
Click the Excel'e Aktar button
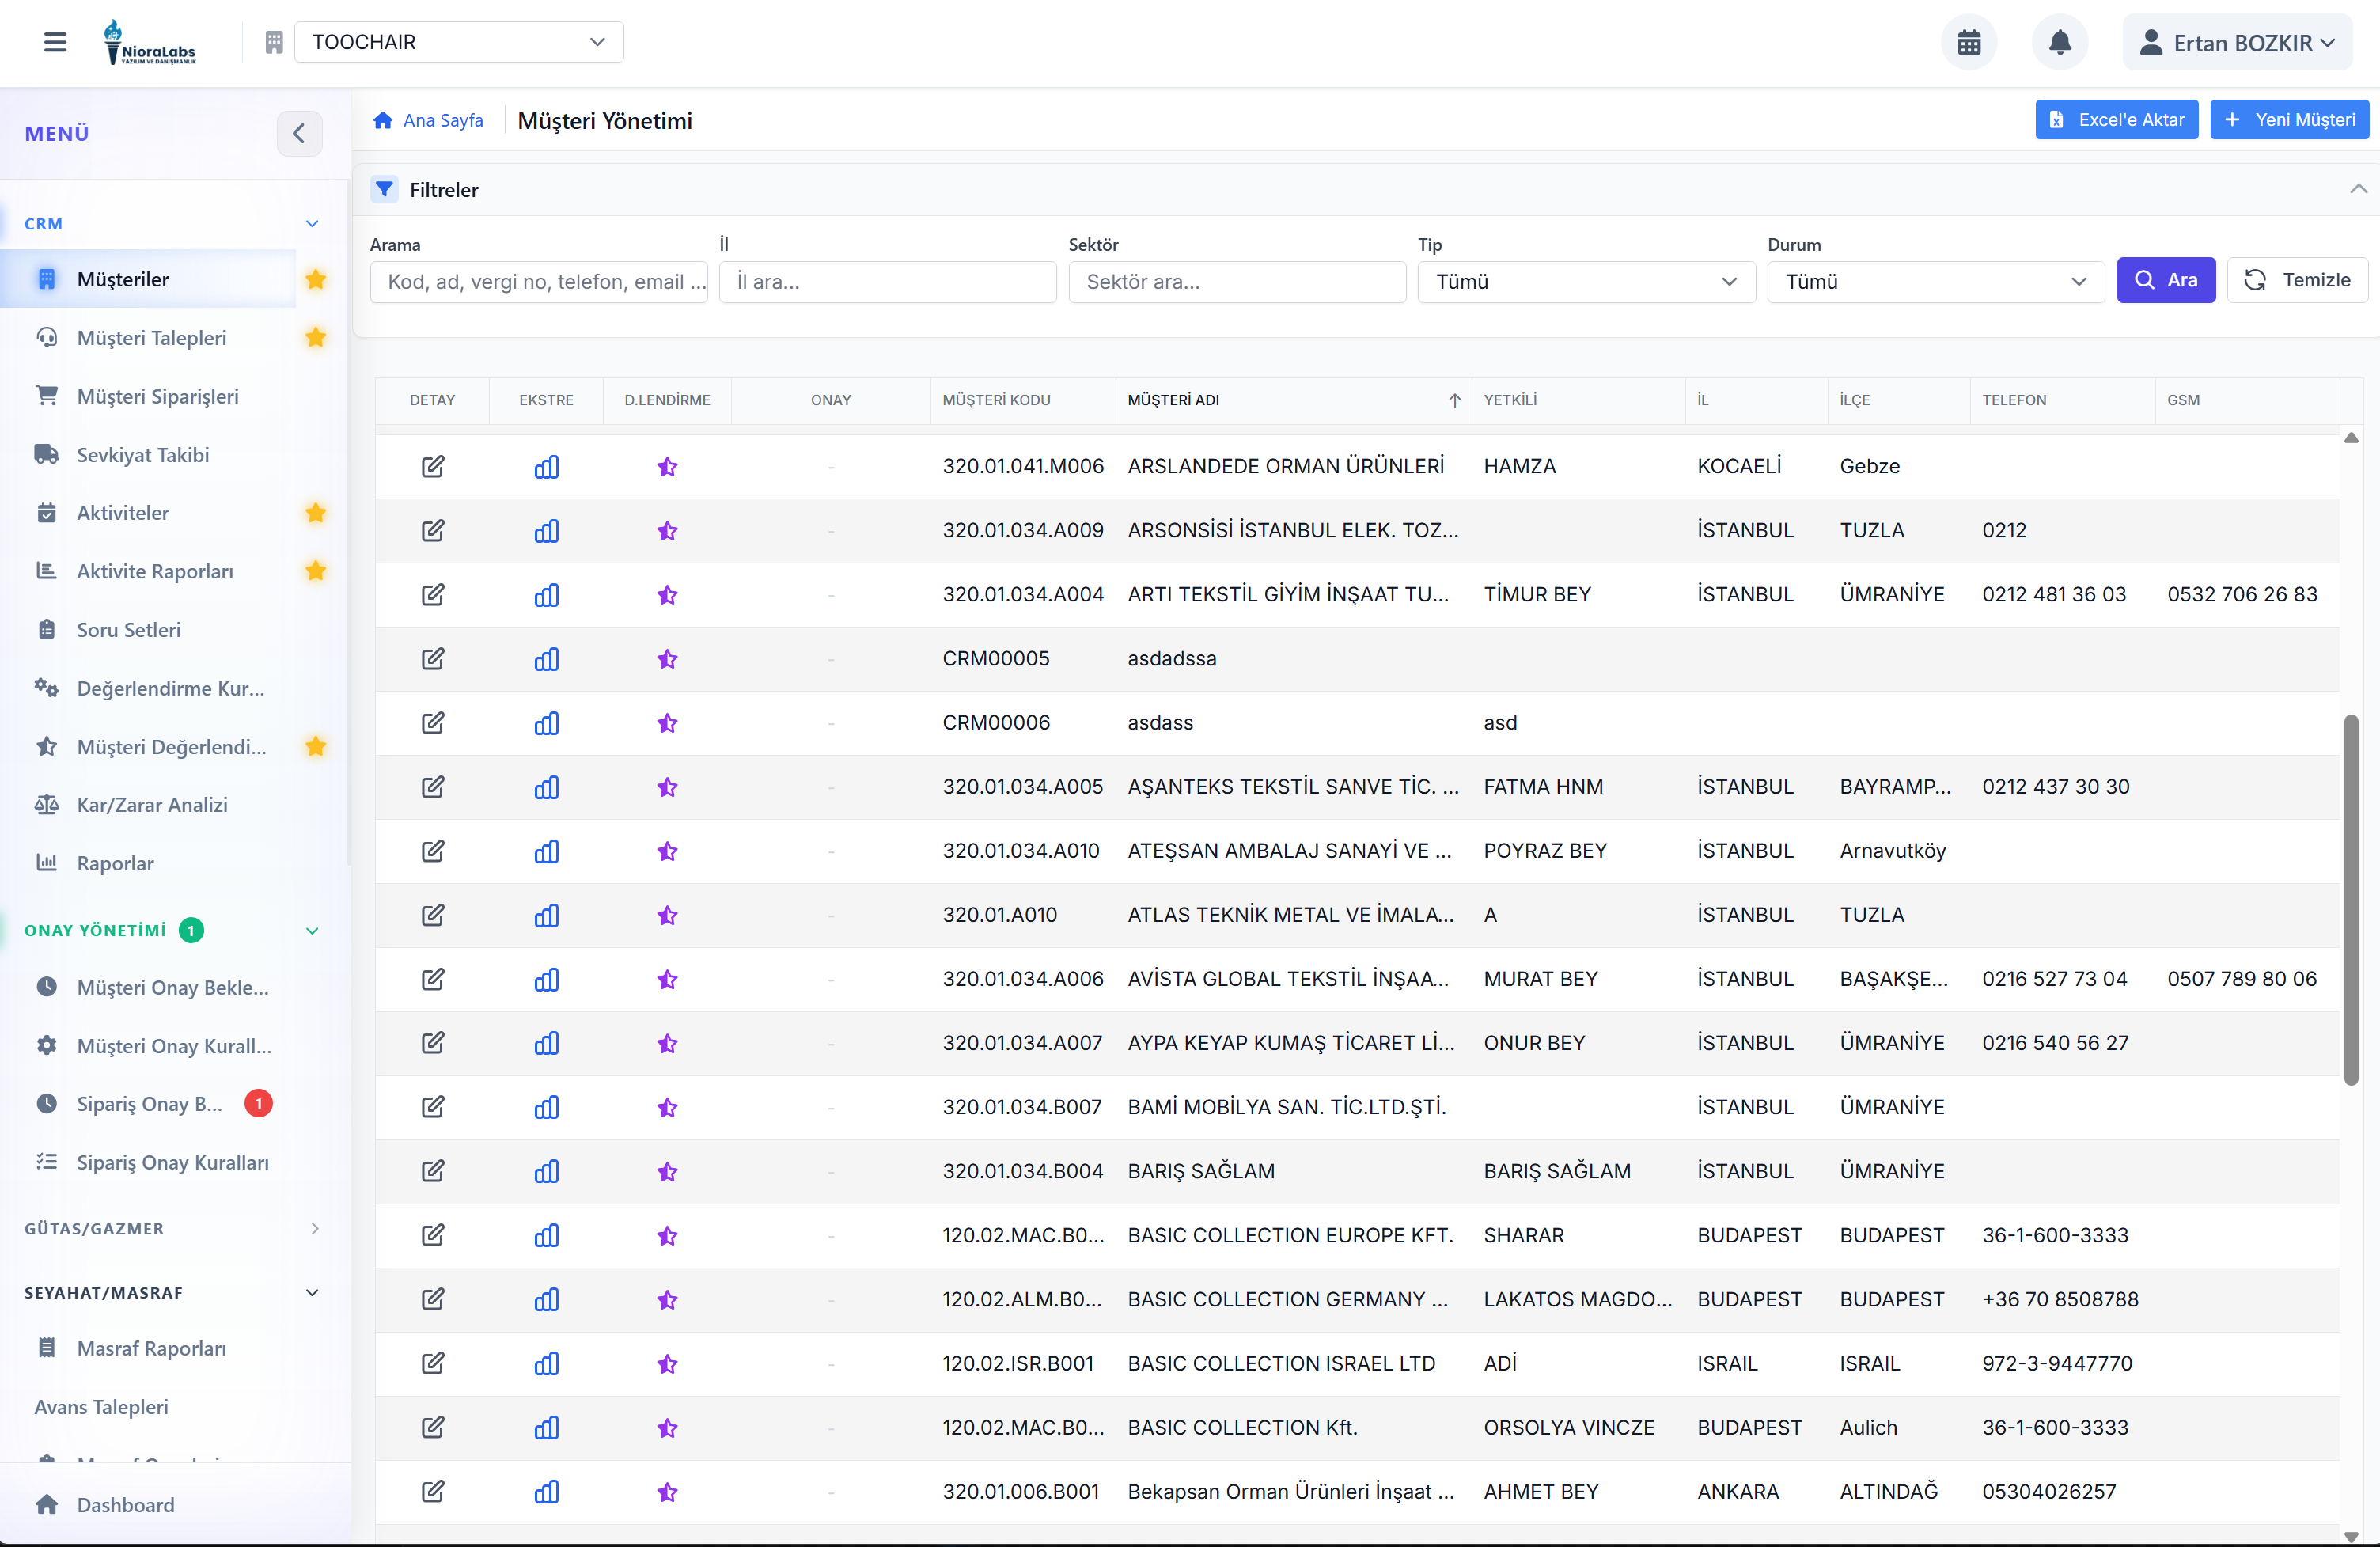(2116, 120)
